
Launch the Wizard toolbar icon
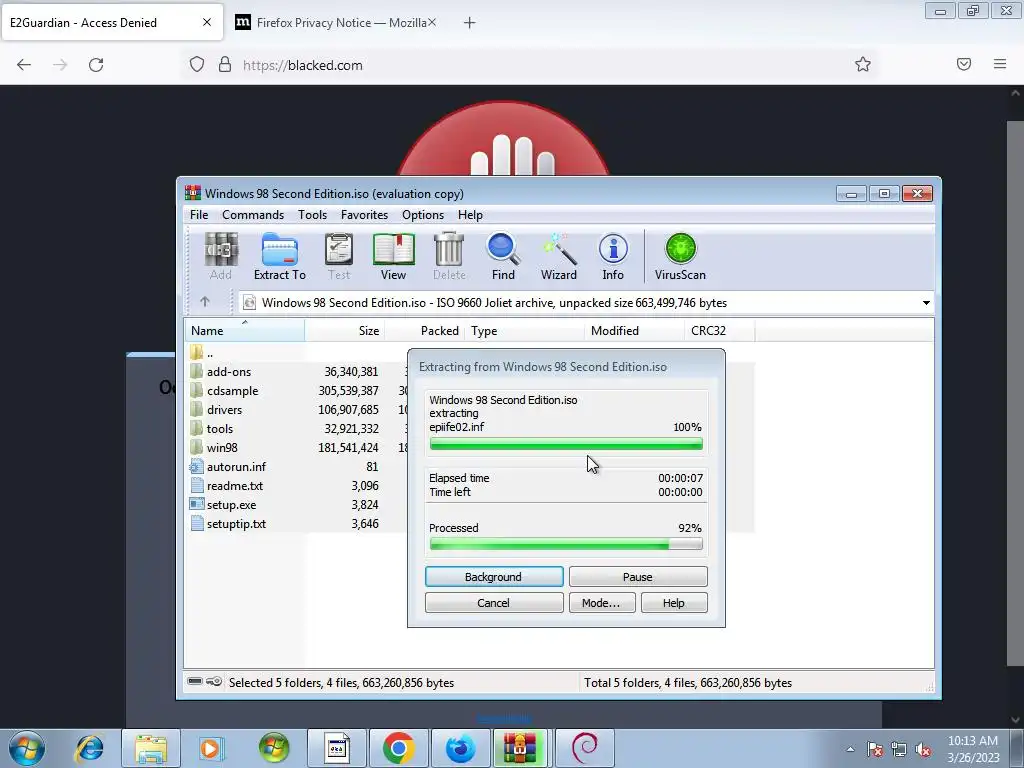tap(558, 257)
